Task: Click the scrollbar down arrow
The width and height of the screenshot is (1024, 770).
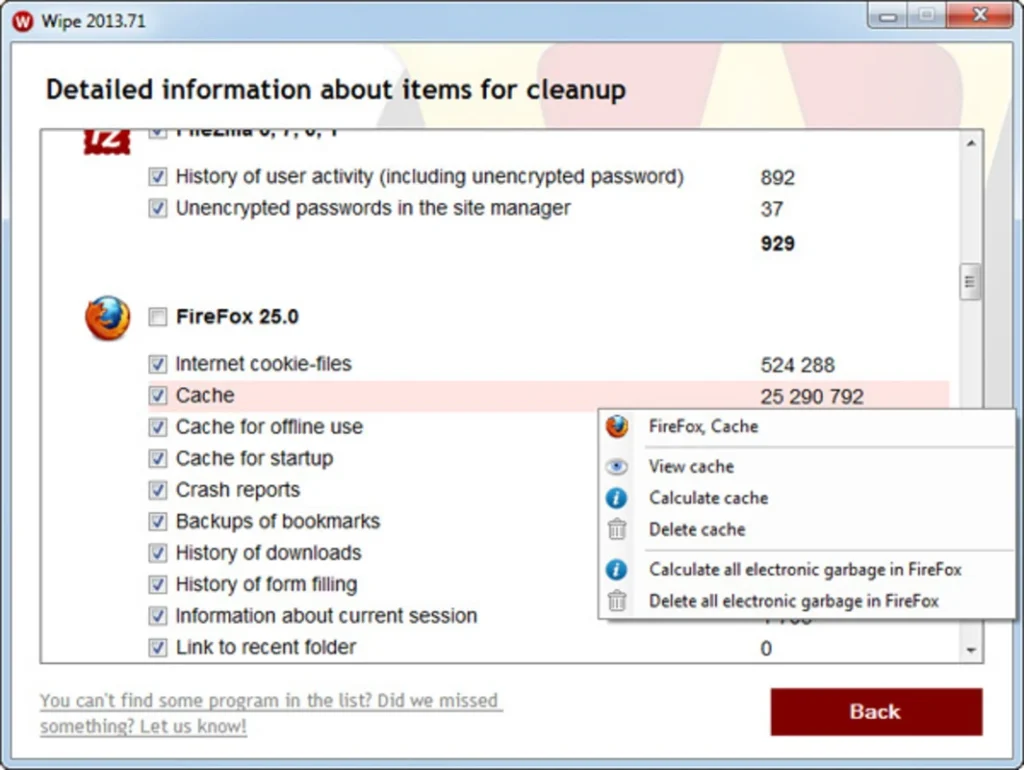Action: point(971,648)
